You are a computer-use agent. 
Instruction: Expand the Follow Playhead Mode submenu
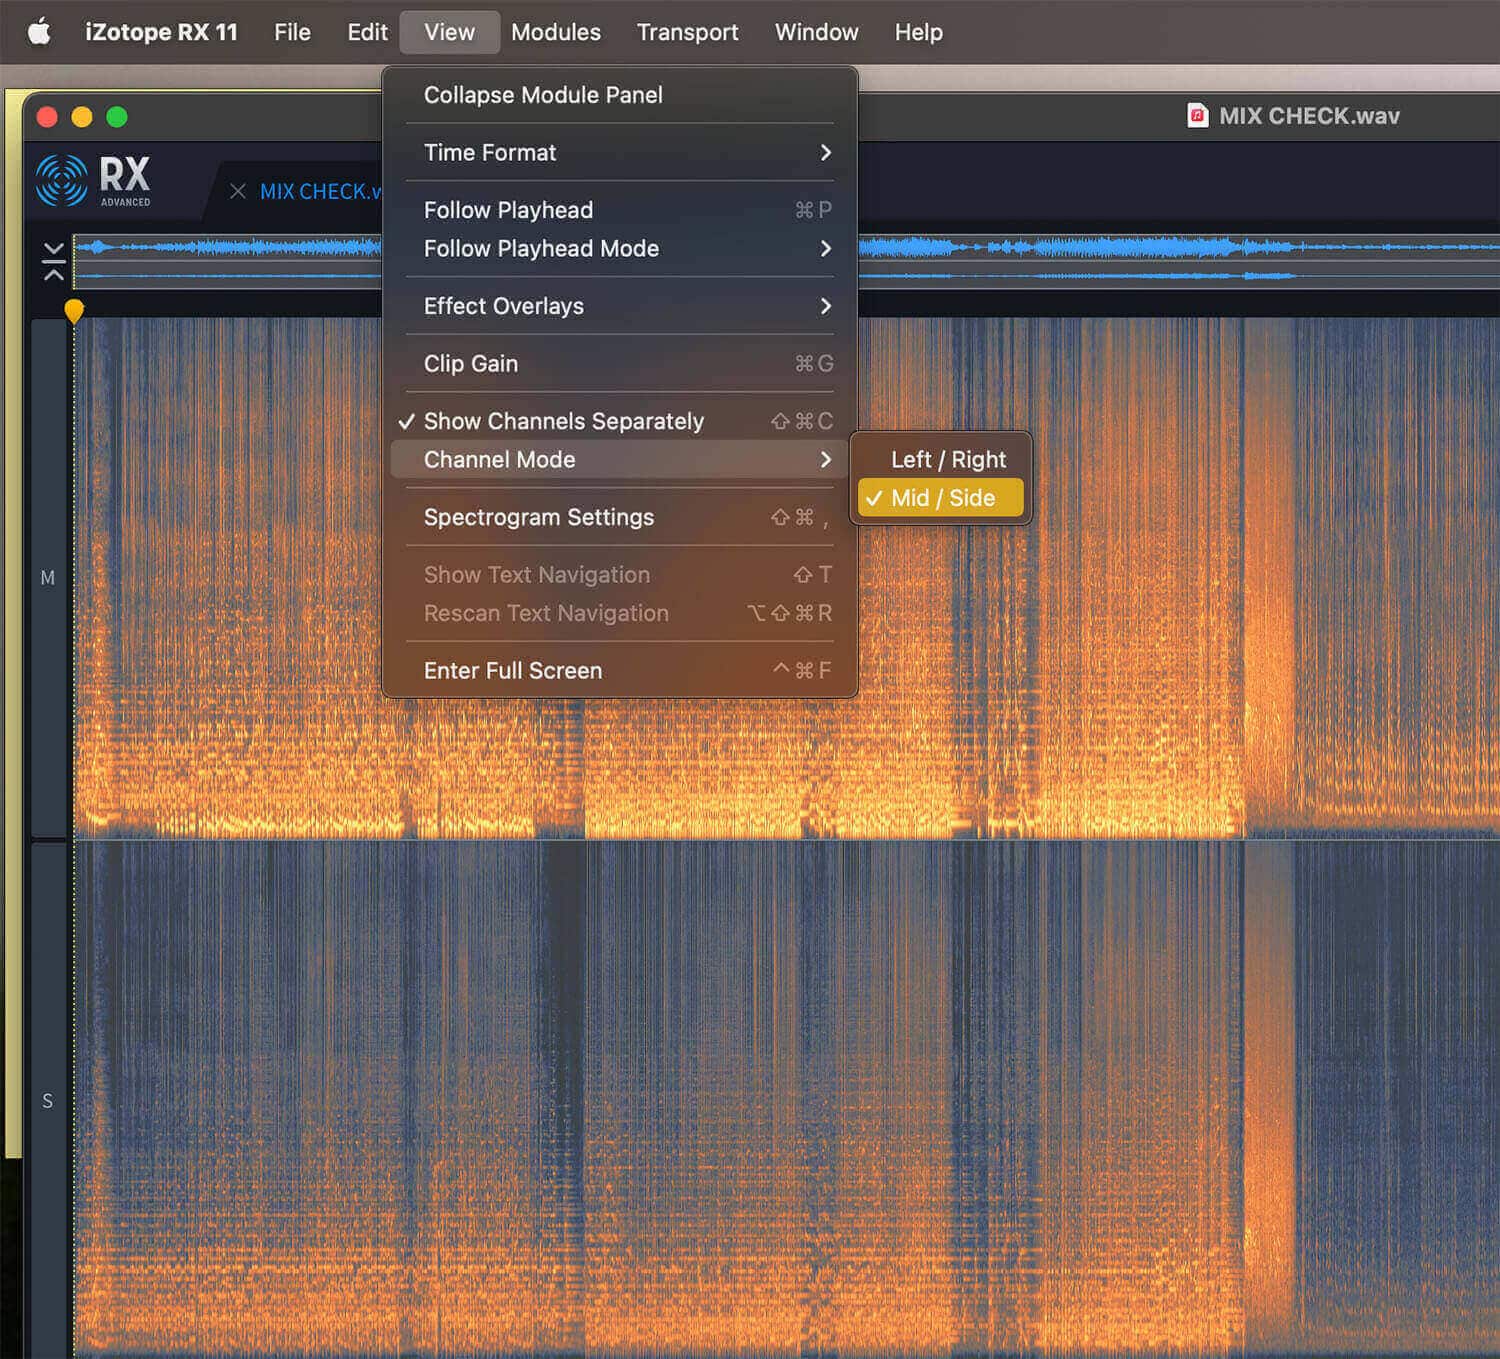pos(620,249)
